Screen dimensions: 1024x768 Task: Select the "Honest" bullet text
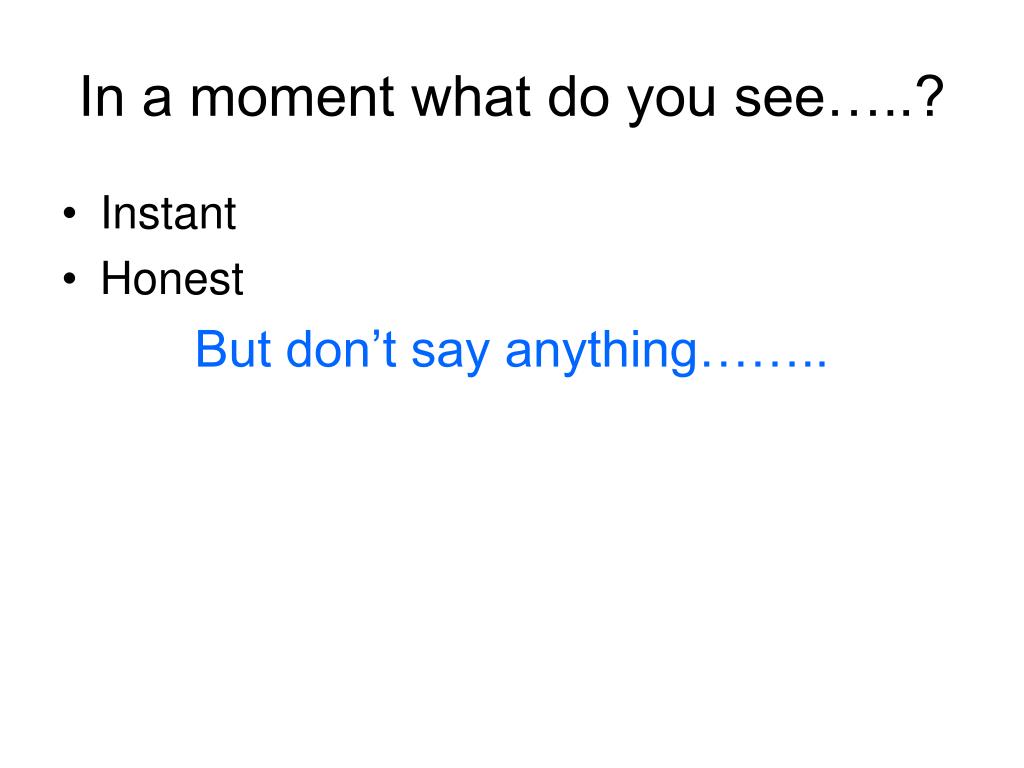(172, 279)
